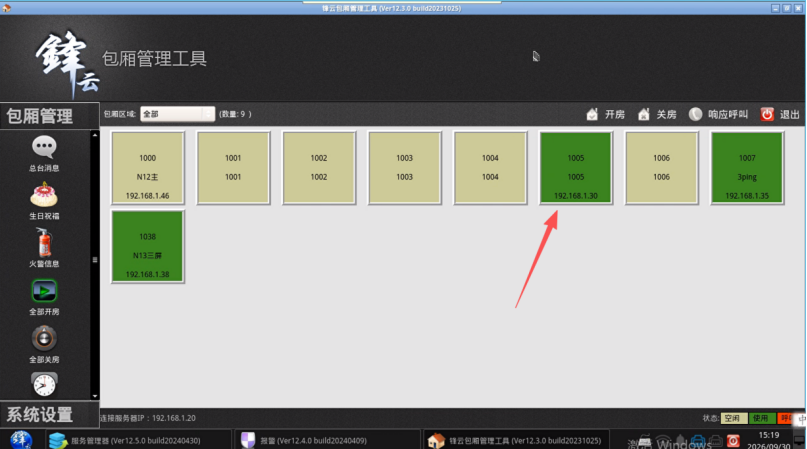
Task: Click the green 使用 status legend
Action: point(761,418)
